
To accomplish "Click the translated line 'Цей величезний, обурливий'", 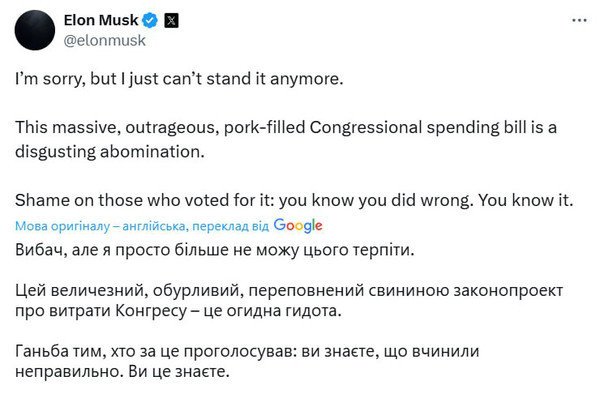I will (289, 291).
